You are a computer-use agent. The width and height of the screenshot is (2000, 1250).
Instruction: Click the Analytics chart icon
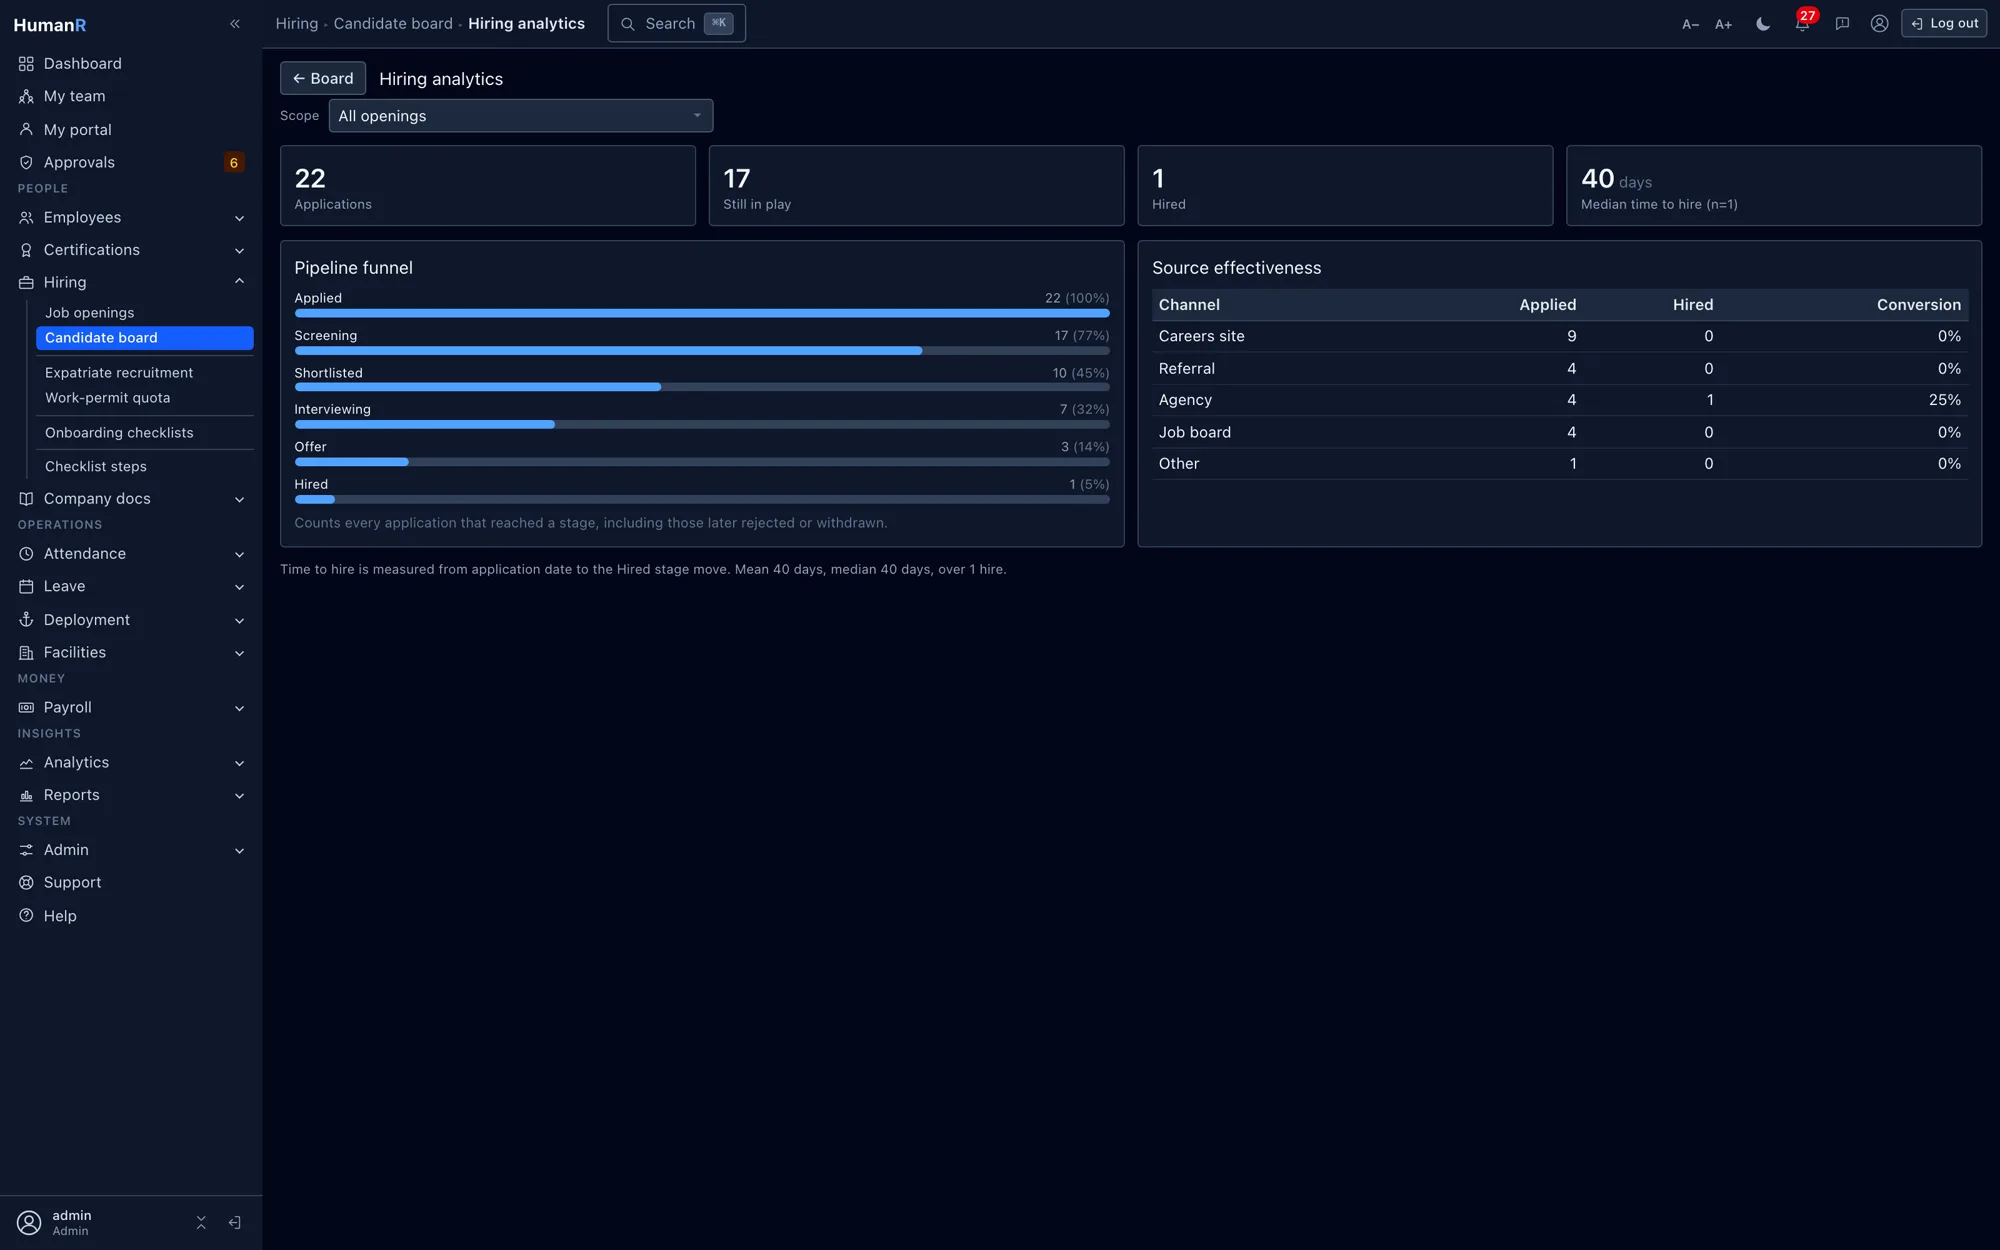point(26,762)
